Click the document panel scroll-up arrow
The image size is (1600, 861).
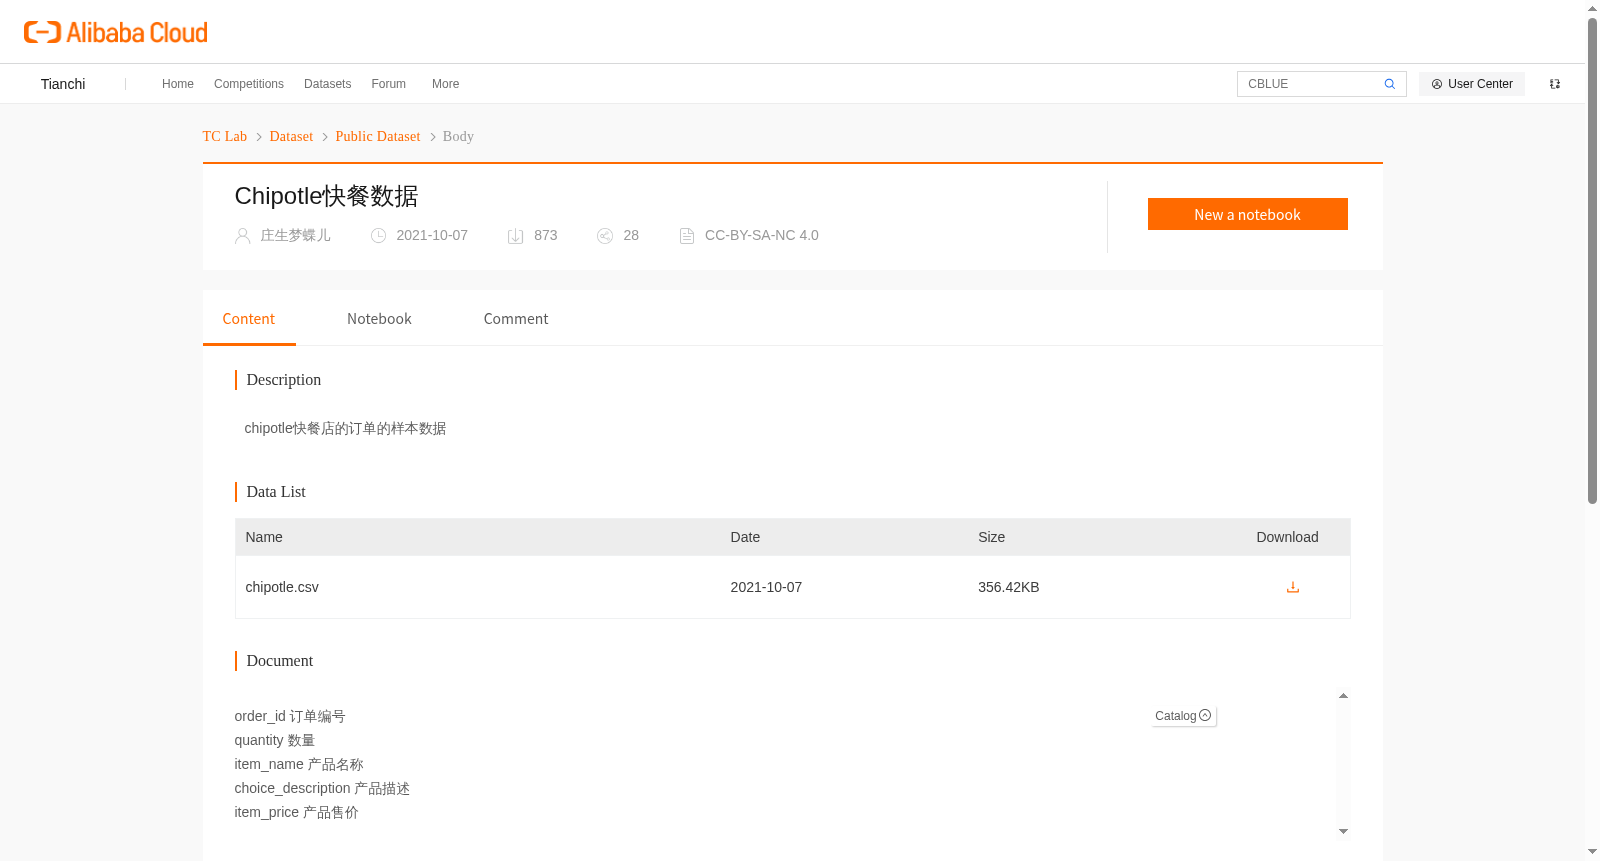(1343, 695)
